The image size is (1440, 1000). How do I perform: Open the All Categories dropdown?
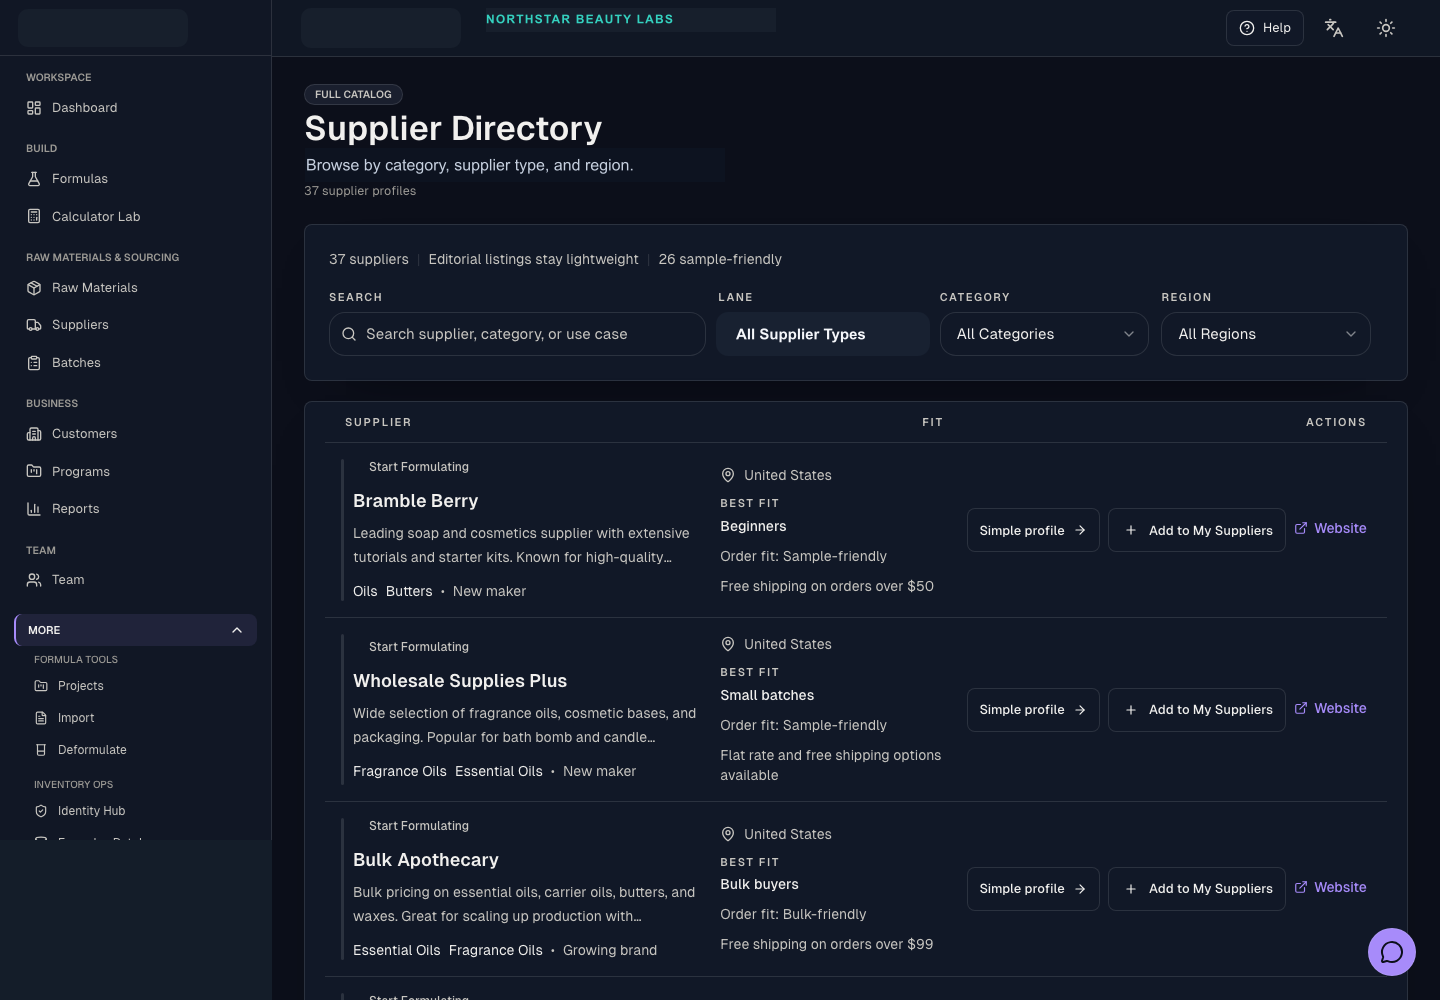(x=1044, y=334)
